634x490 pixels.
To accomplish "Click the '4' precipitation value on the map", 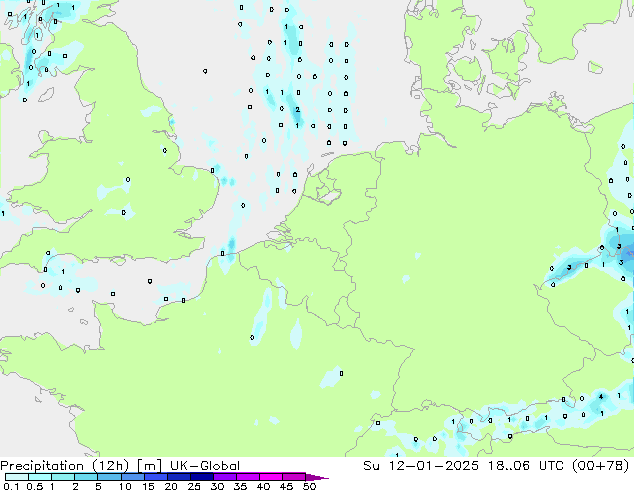I will [601, 397].
